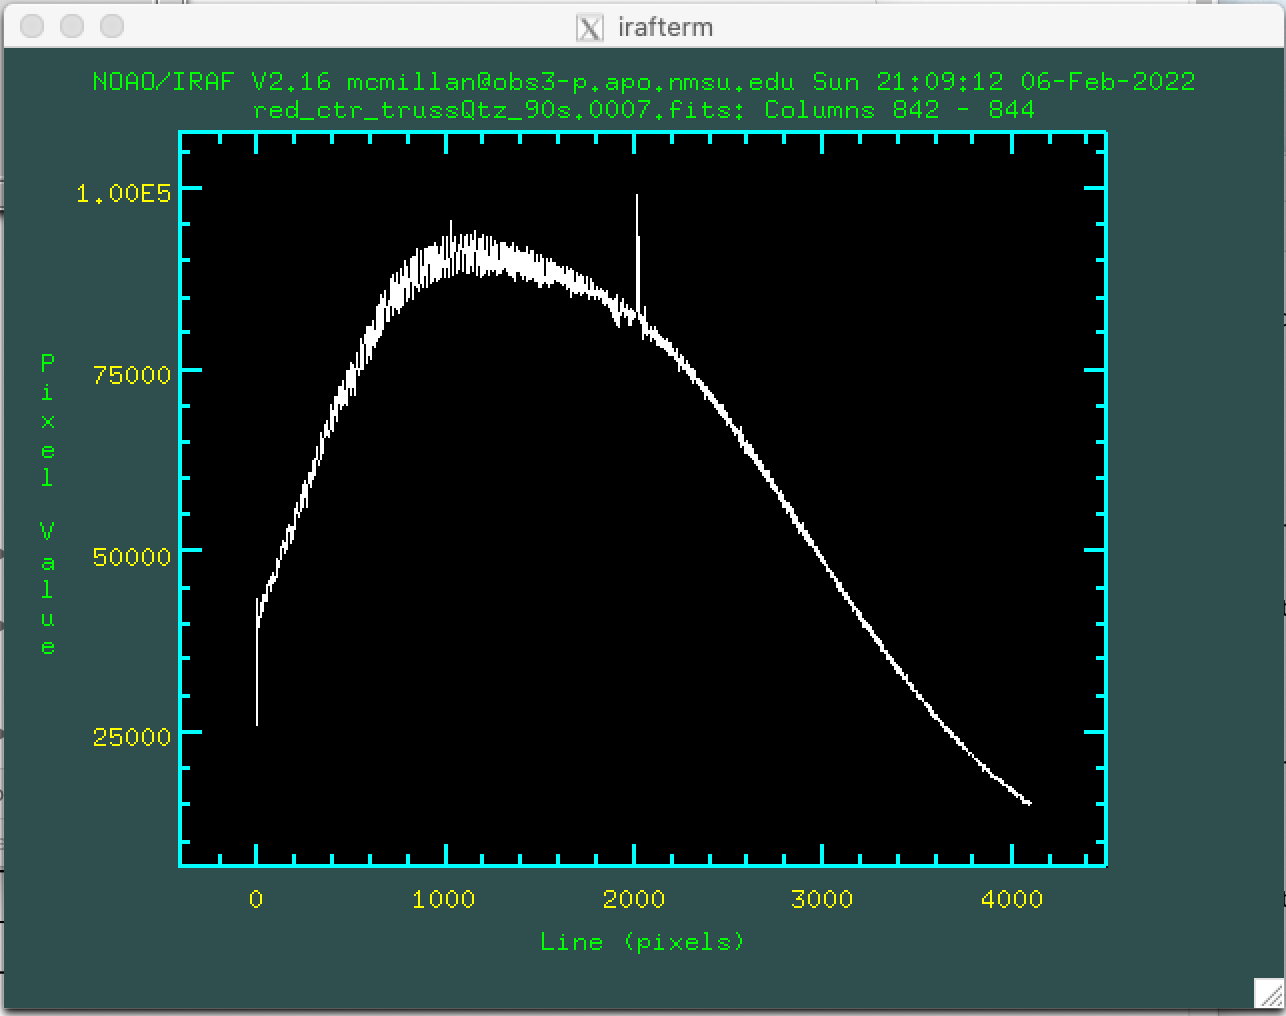Click the 2000 x-axis tick label
This screenshot has width=1286, height=1016.
click(x=633, y=900)
